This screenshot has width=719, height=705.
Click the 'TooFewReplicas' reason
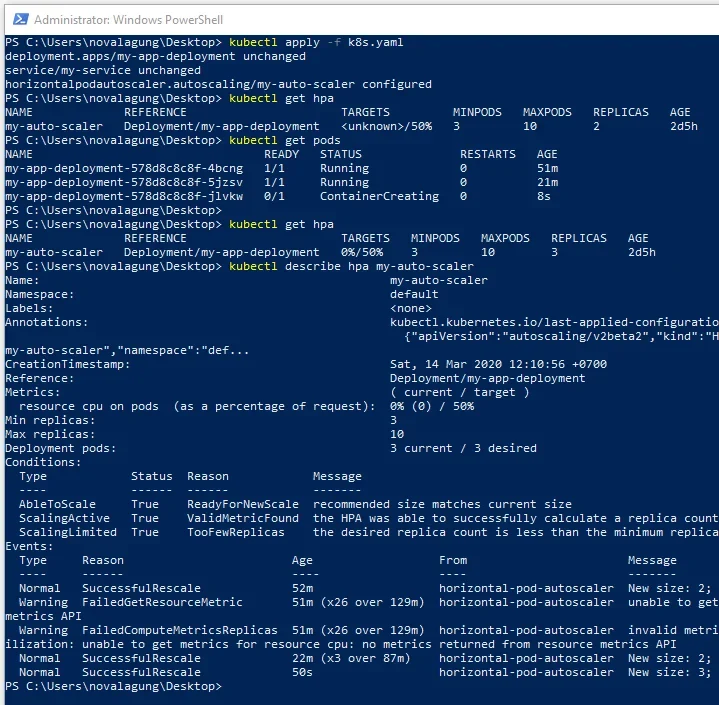pyautogui.click(x=236, y=533)
